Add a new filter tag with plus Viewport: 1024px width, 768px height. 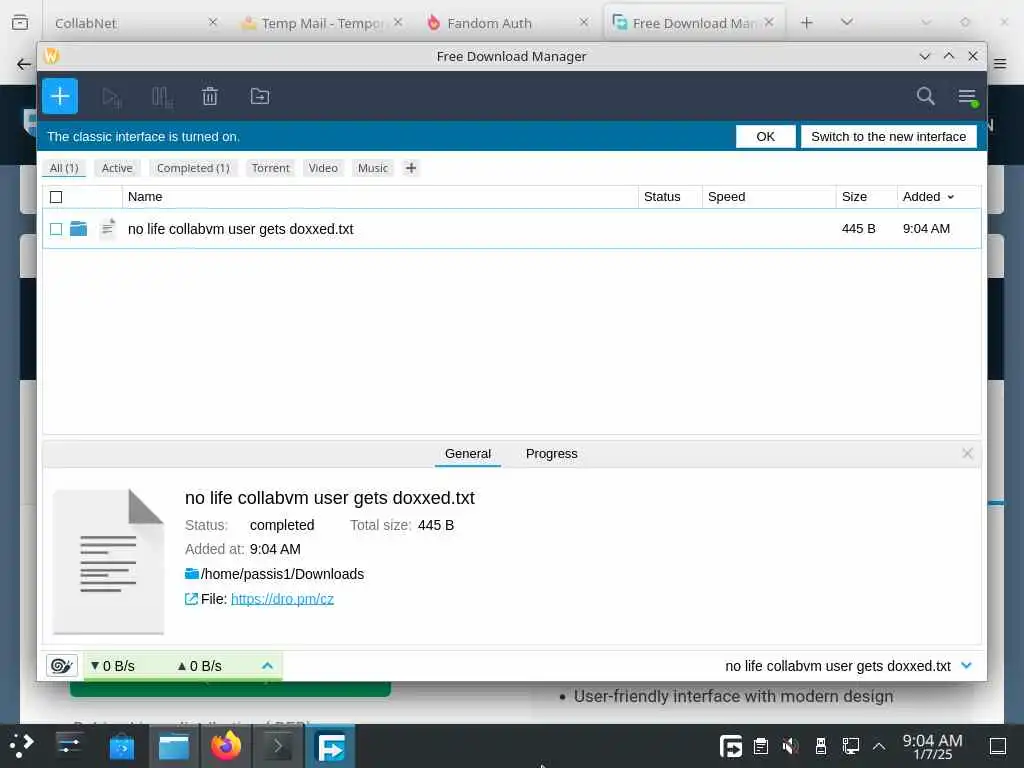(411, 168)
